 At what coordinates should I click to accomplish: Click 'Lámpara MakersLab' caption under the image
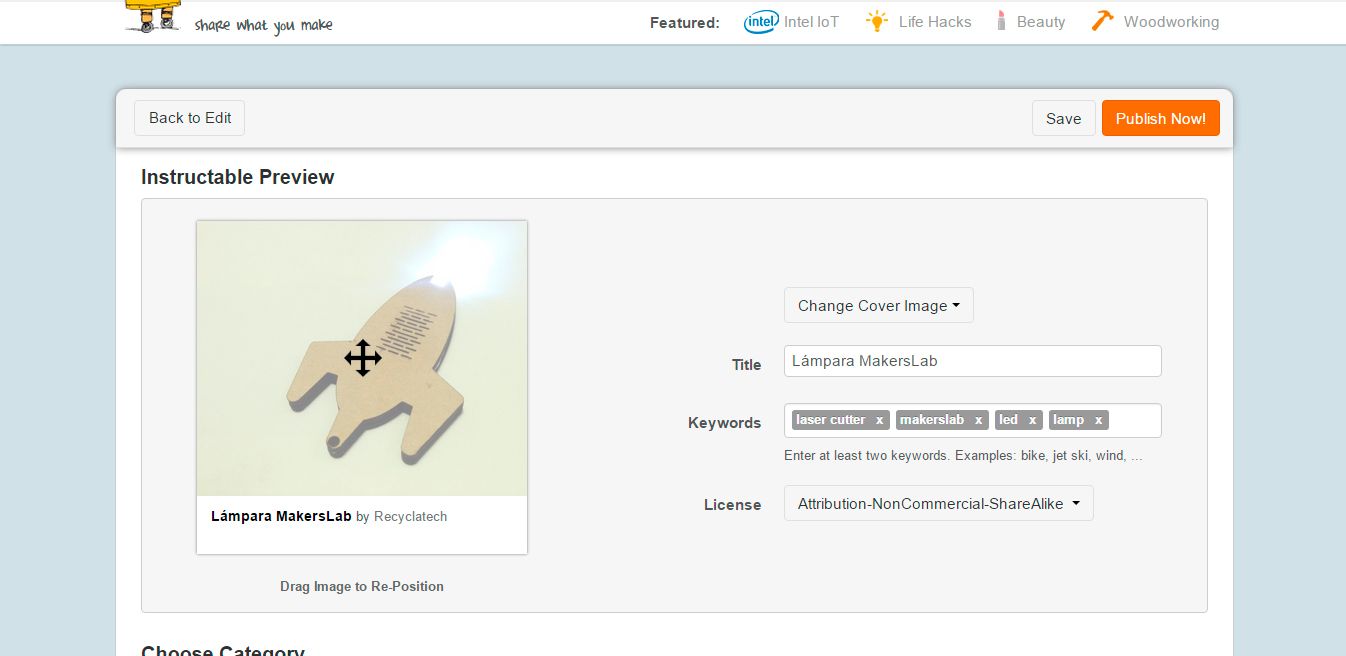tap(281, 517)
